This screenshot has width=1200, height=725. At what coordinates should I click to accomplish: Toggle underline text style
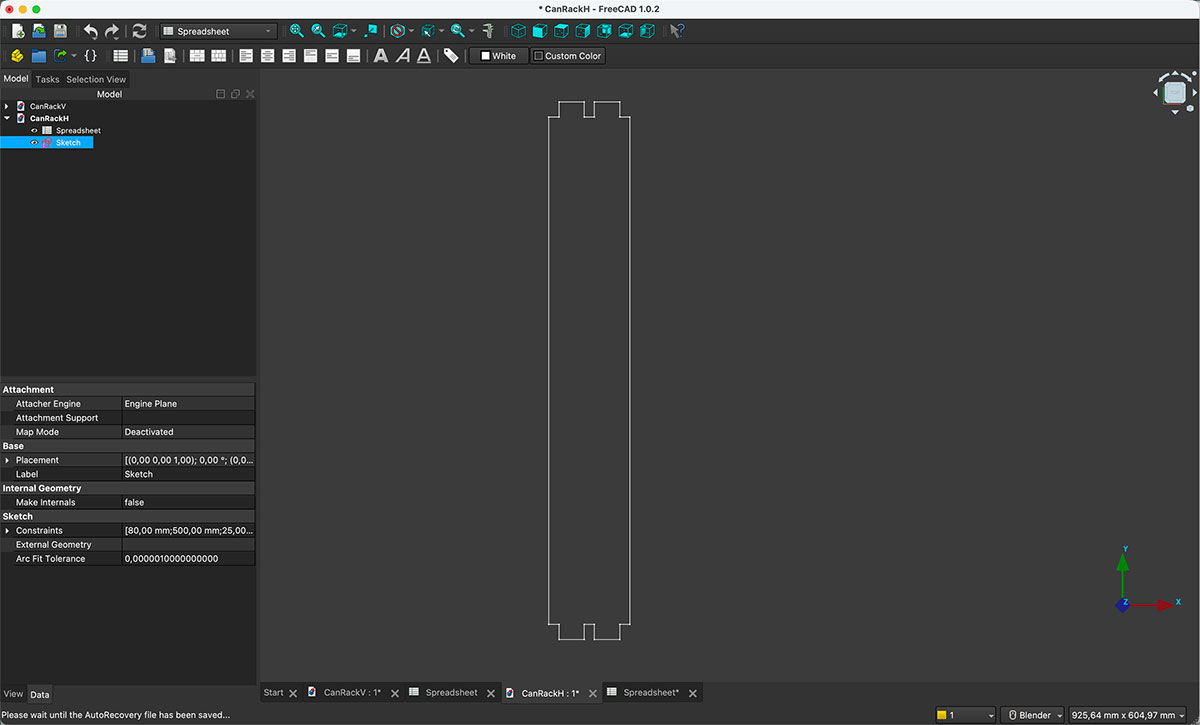(x=424, y=56)
